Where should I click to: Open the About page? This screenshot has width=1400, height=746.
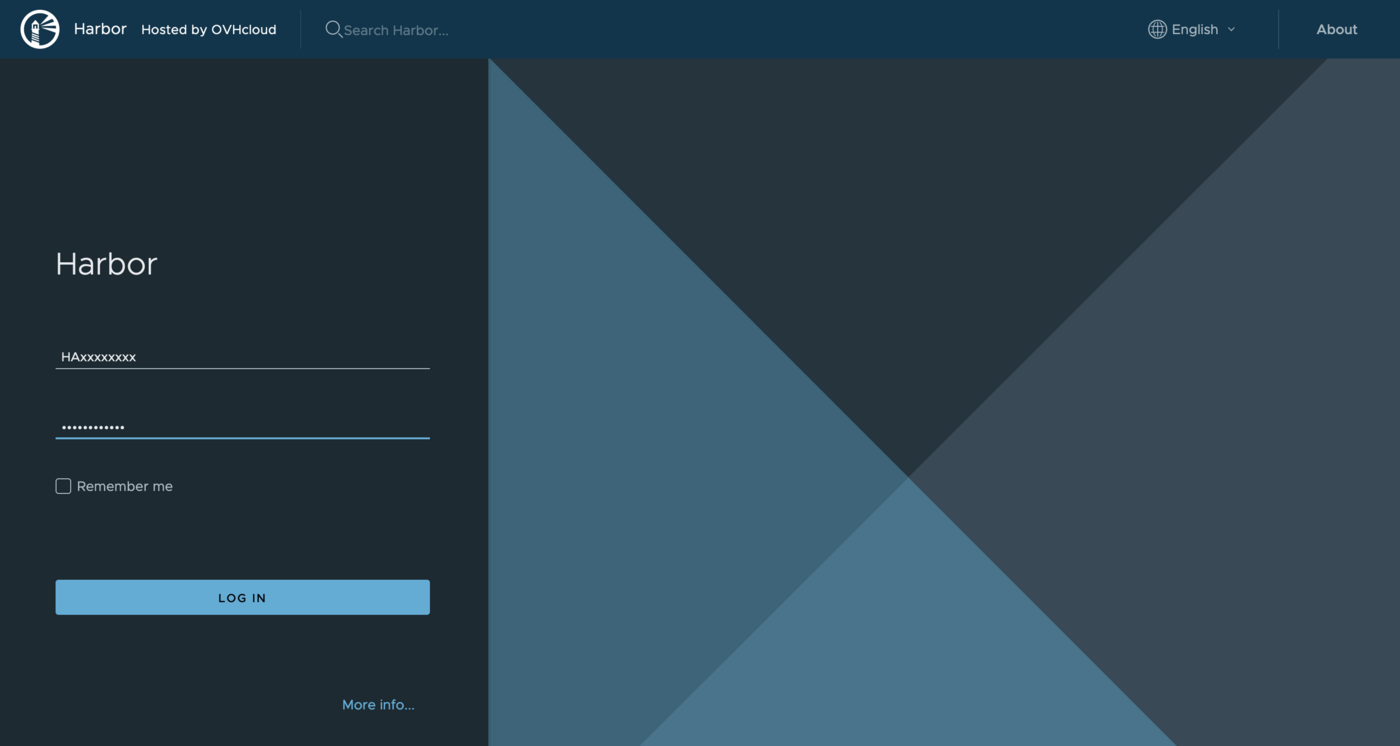[x=1337, y=29]
